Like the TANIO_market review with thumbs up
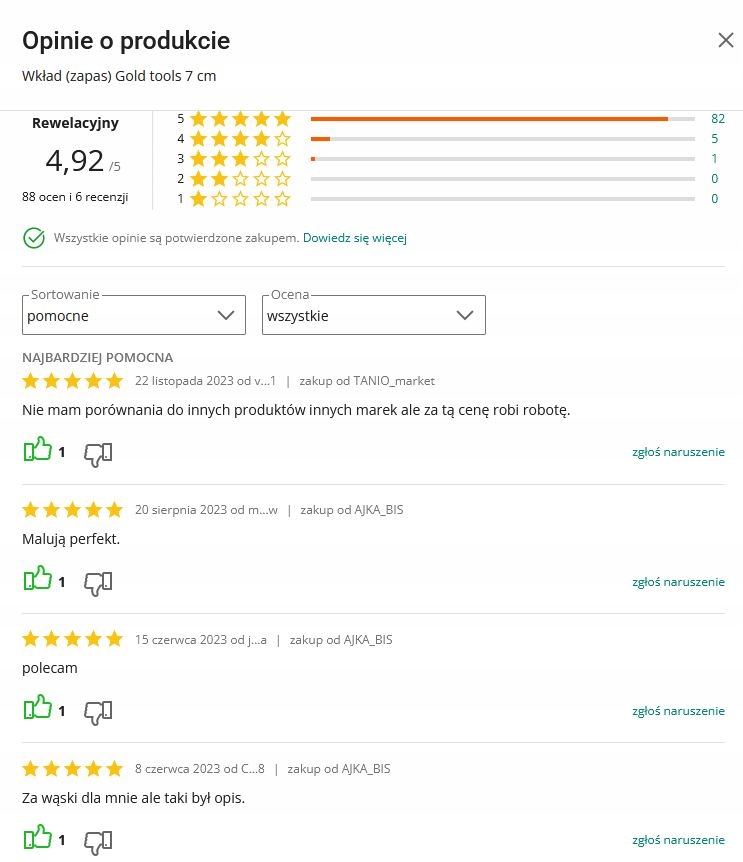 pyautogui.click(x=37, y=451)
